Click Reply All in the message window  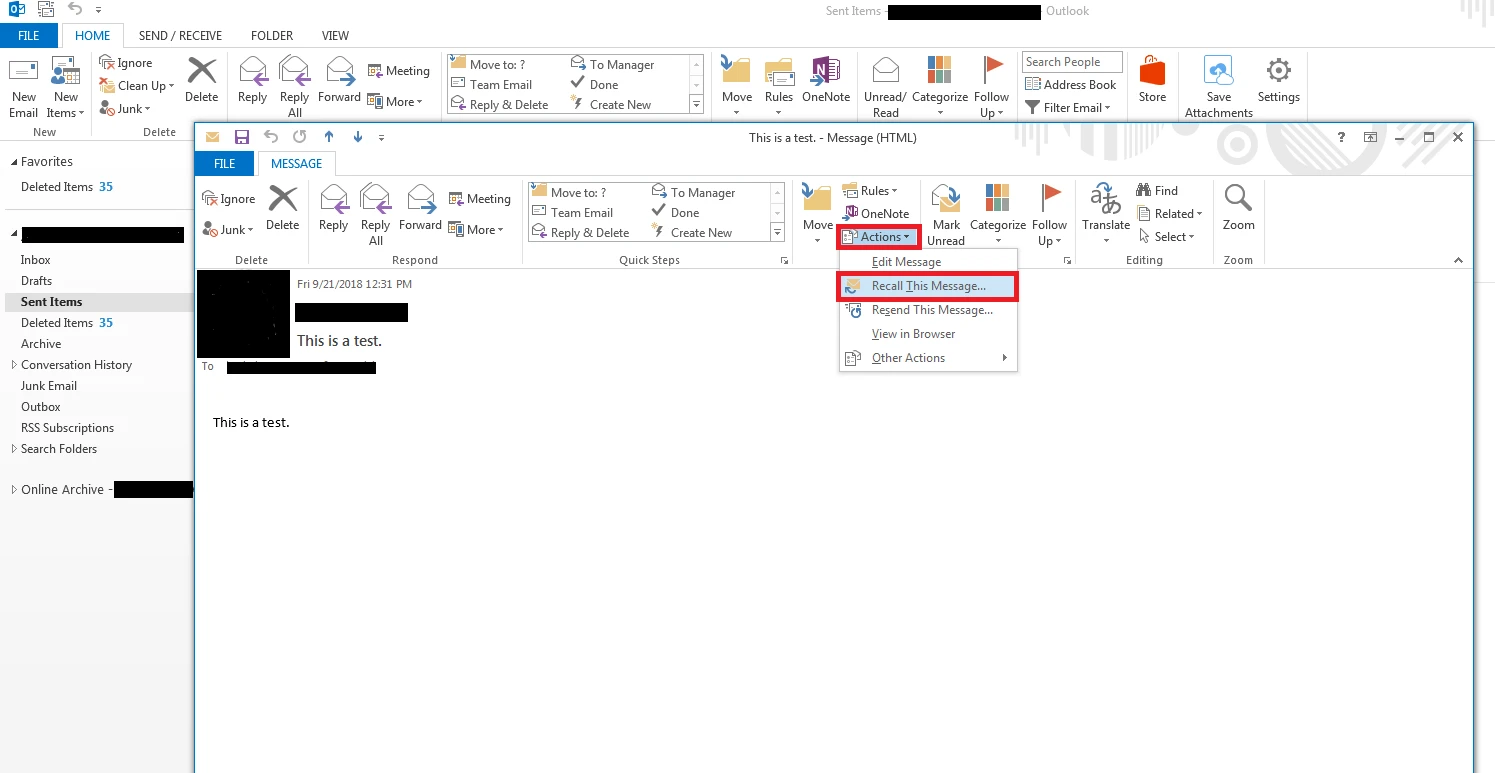(375, 211)
